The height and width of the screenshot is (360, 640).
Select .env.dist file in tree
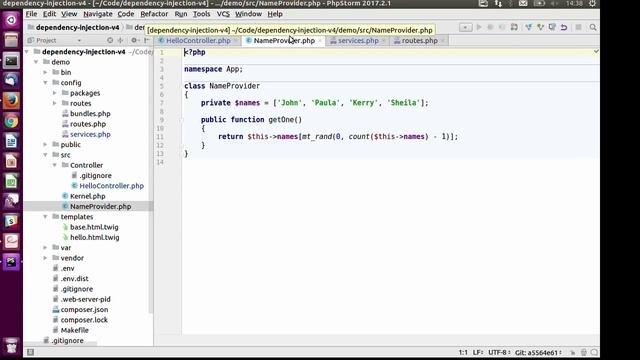coord(74,278)
